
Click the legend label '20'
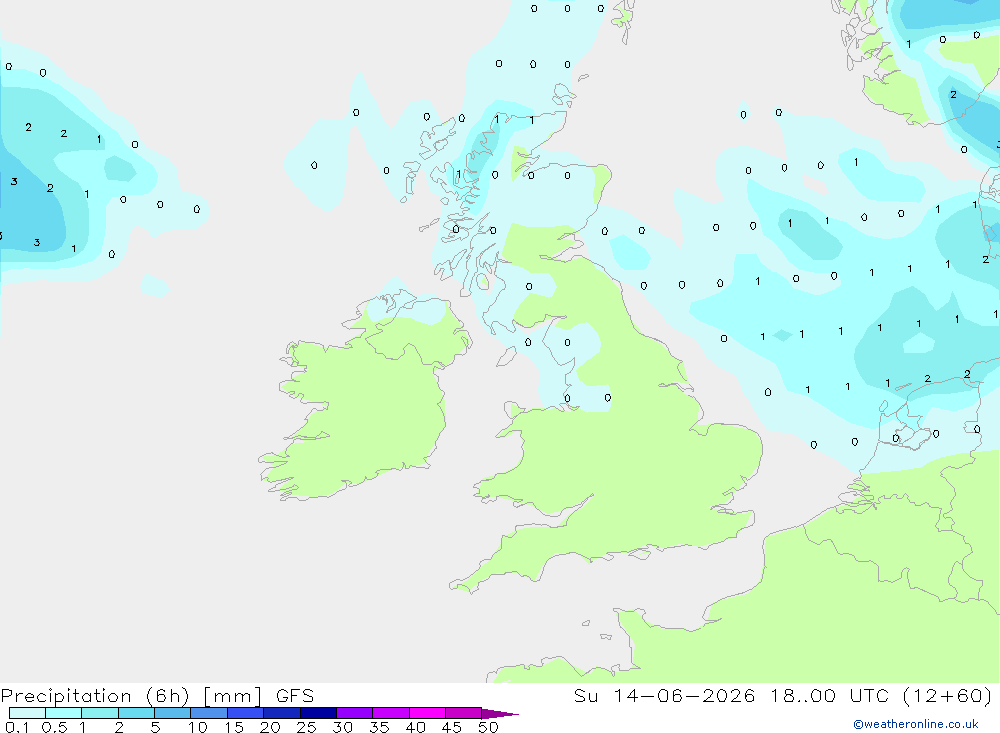tap(270, 727)
